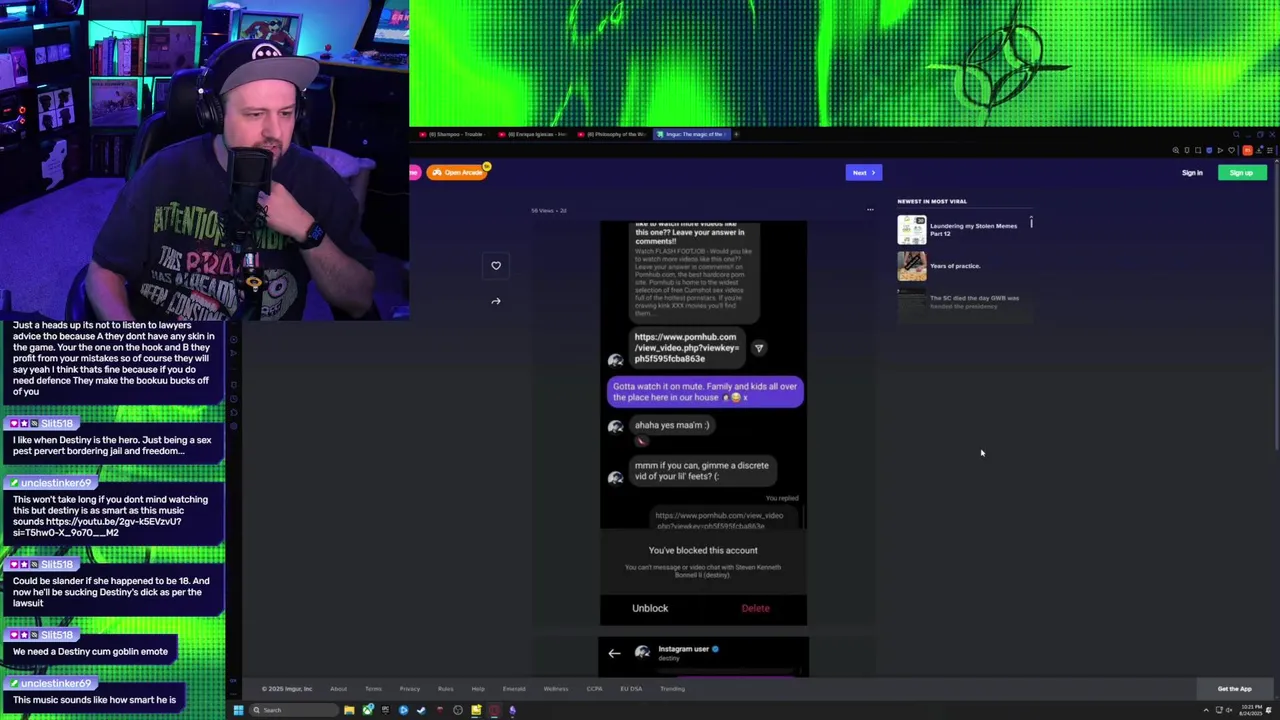Screen dimensions: 1280x720
Task: Open the taskbar clock and date
Action: (x=1251, y=710)
